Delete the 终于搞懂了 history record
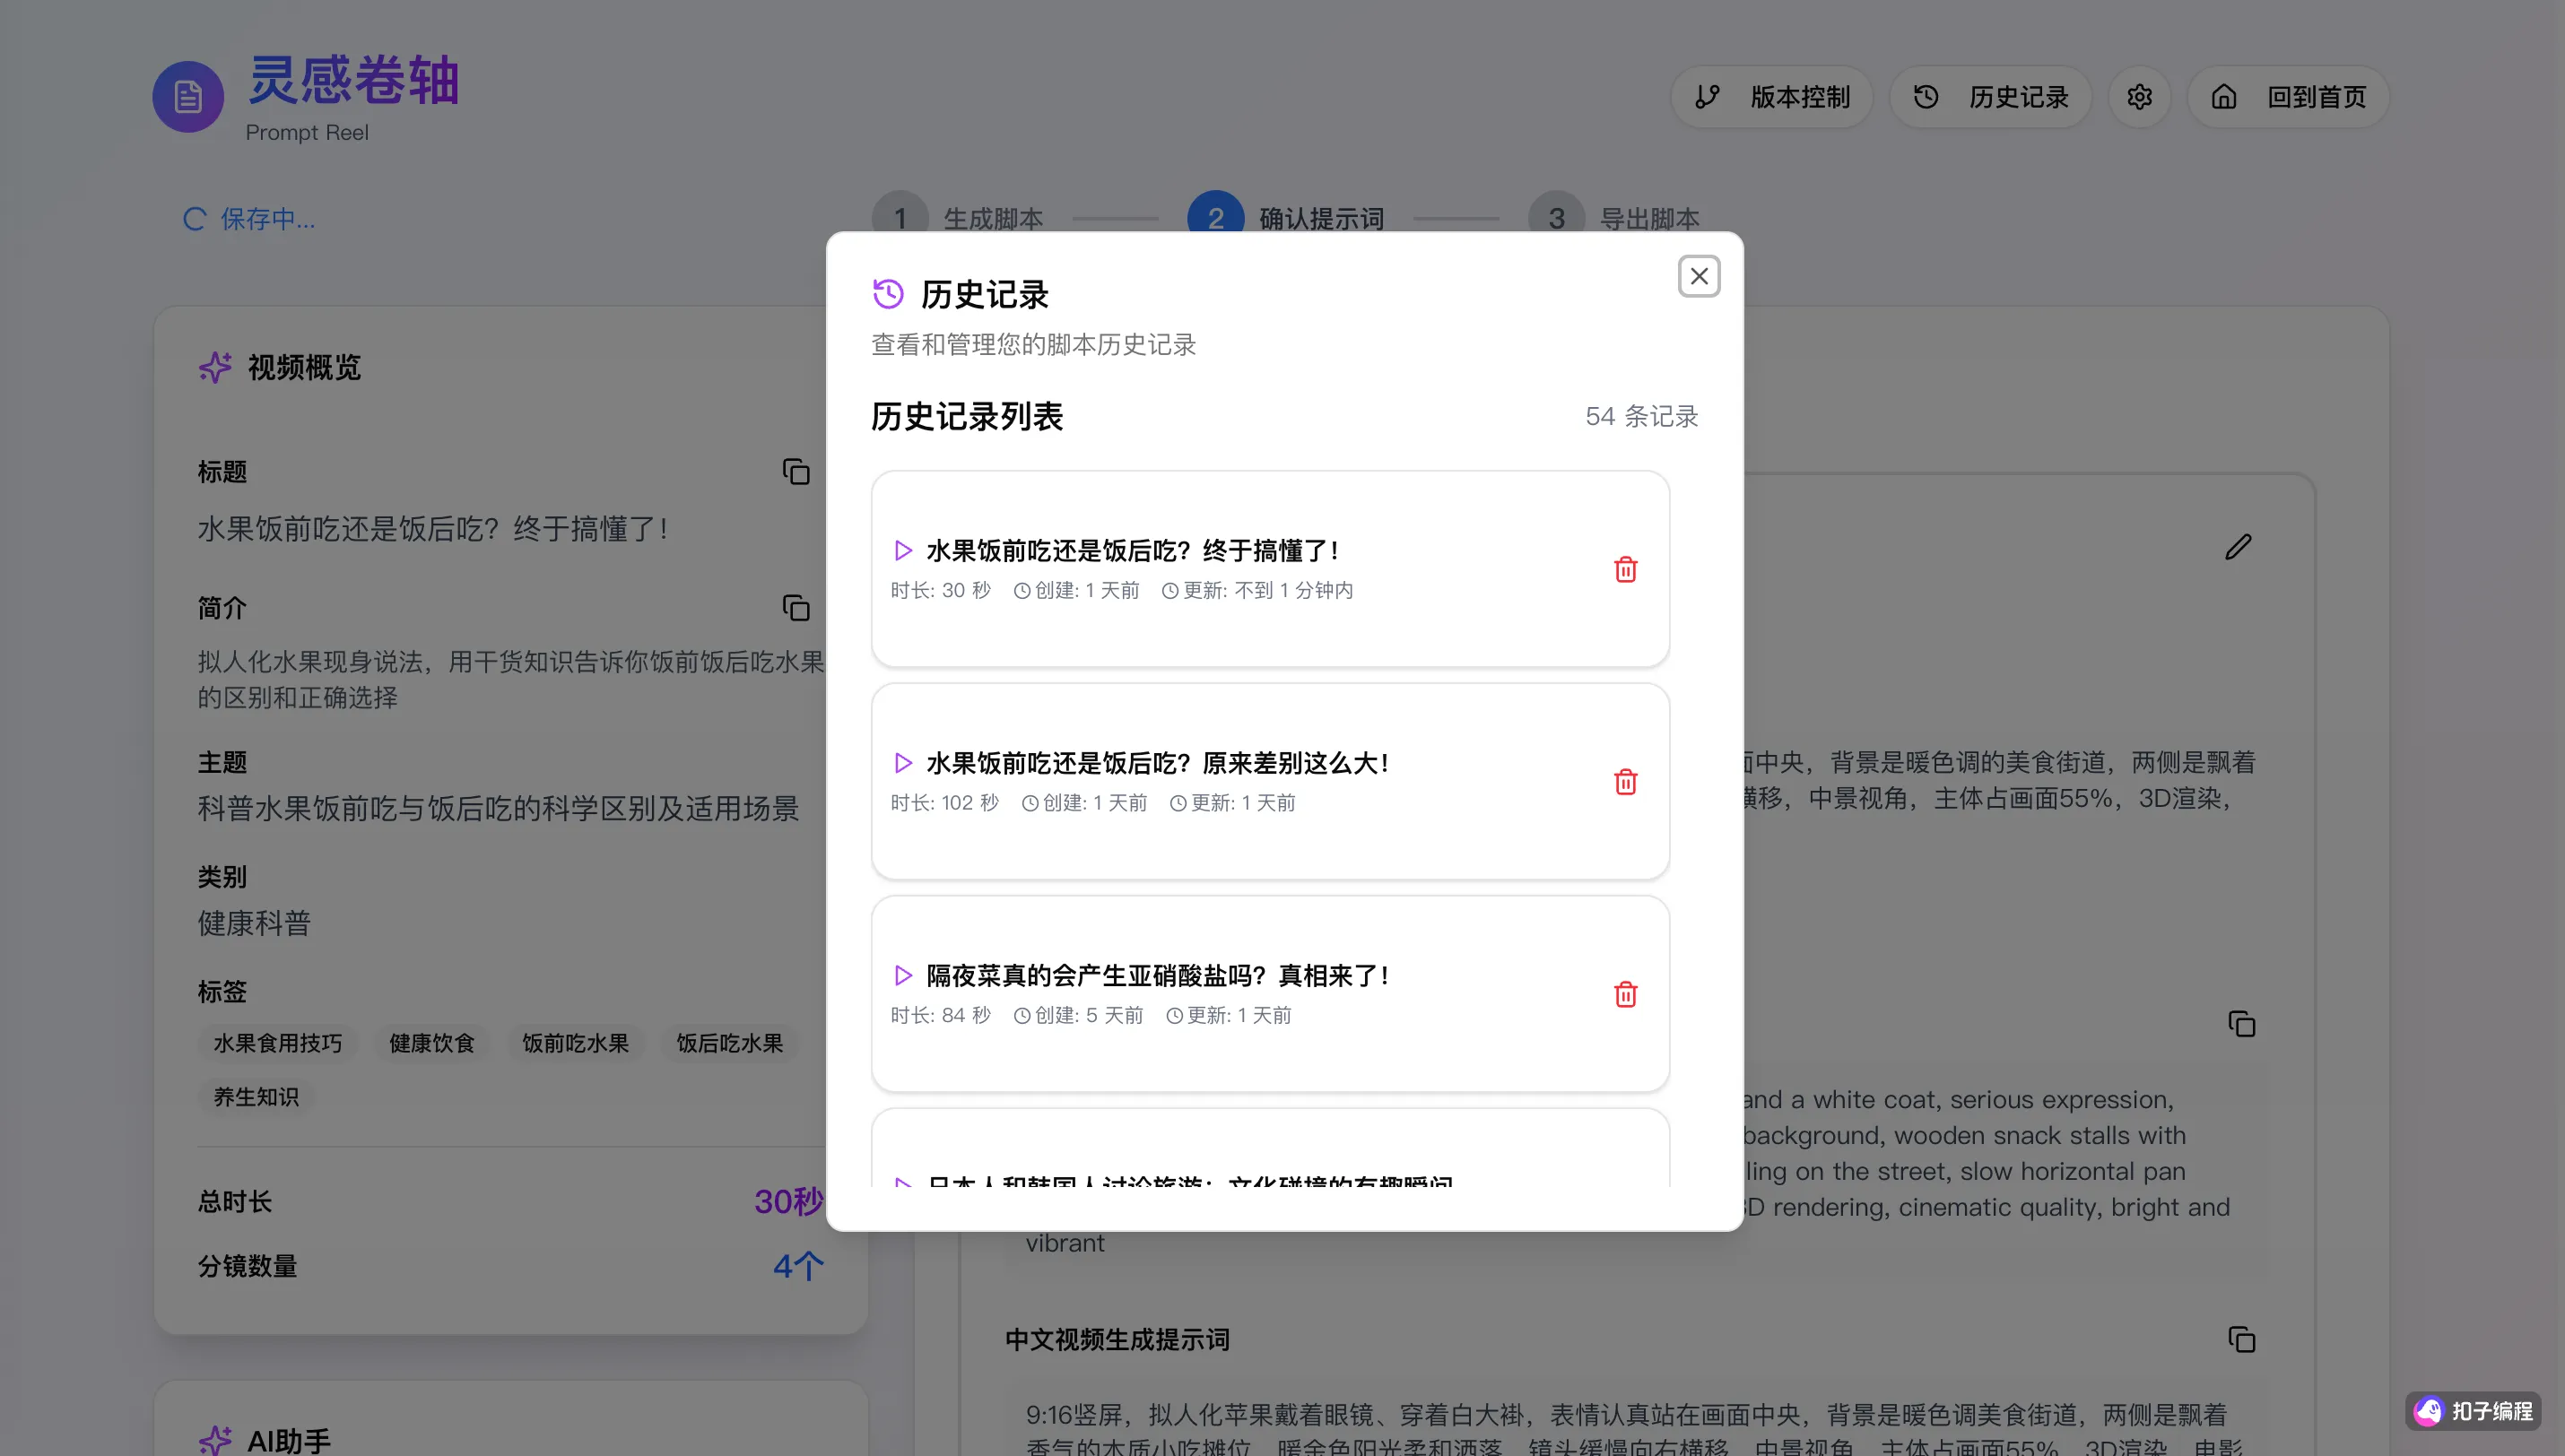This screenshot has width=2565, height=1456. pos(1625,569)
